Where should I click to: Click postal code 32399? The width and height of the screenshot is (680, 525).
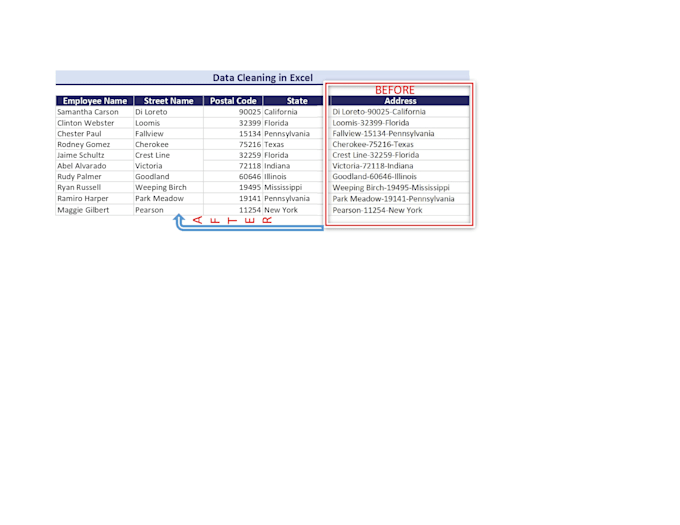pos(233,123)
